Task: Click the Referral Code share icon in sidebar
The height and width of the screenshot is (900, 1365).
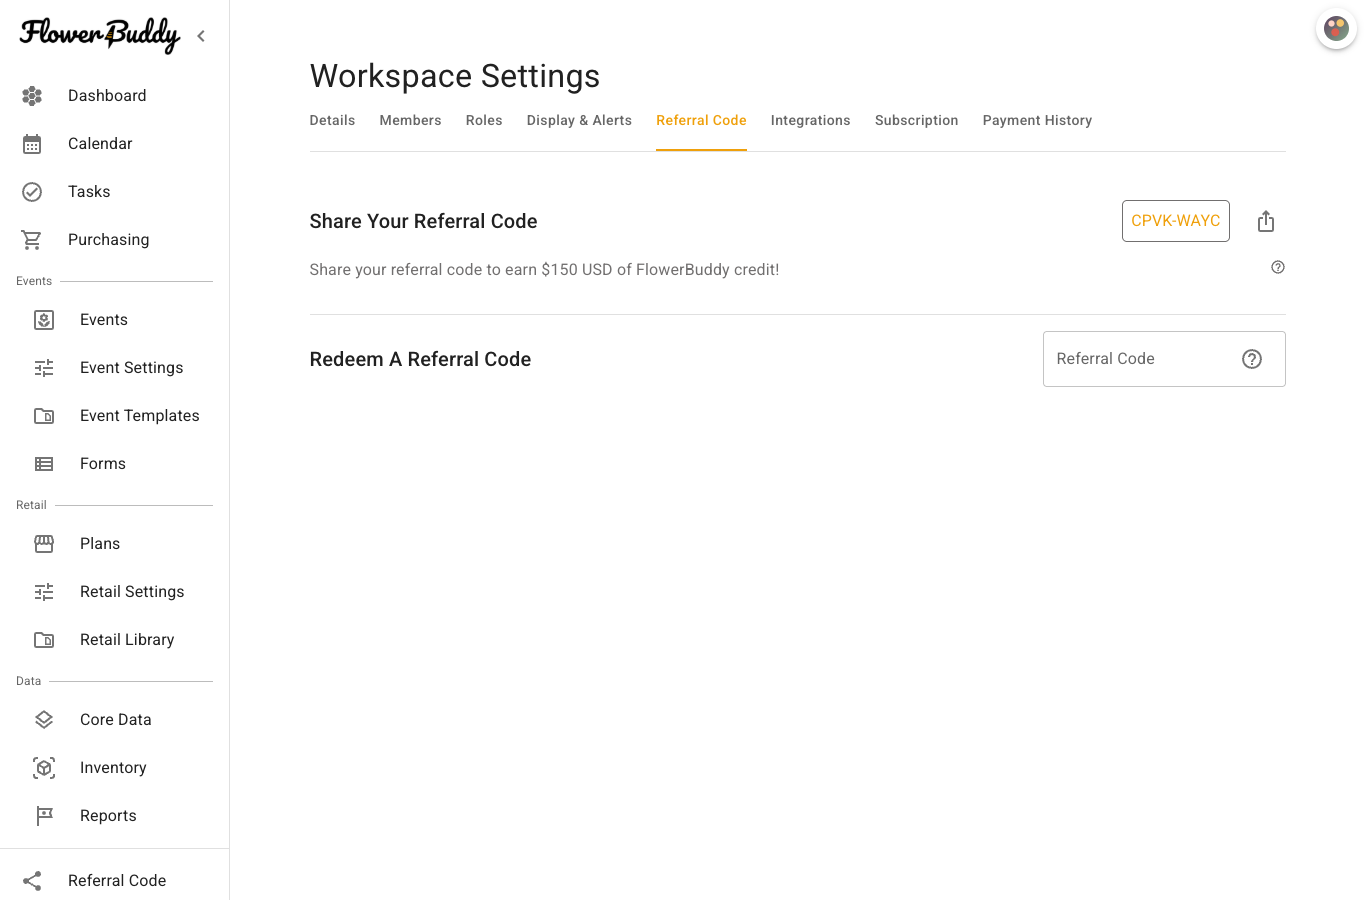Action: [32, 881]
